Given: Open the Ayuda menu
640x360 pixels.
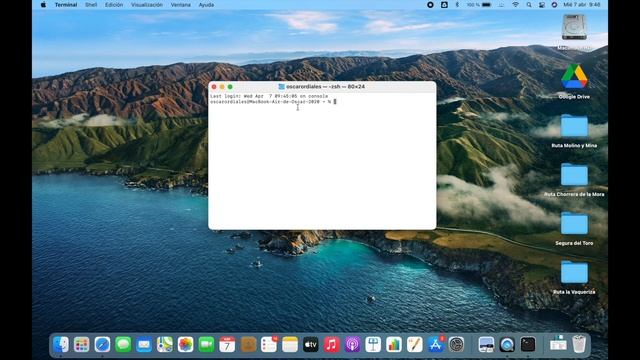Looking at the screenshot, I should [206, 5].
